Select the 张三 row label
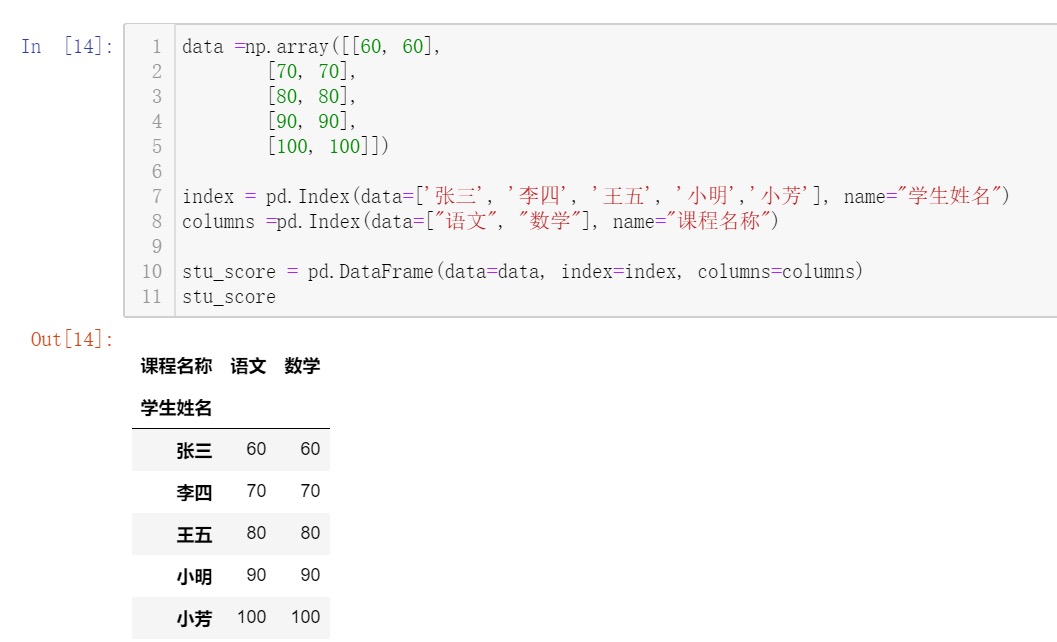The image size is (1057, 642). point(194,450)
